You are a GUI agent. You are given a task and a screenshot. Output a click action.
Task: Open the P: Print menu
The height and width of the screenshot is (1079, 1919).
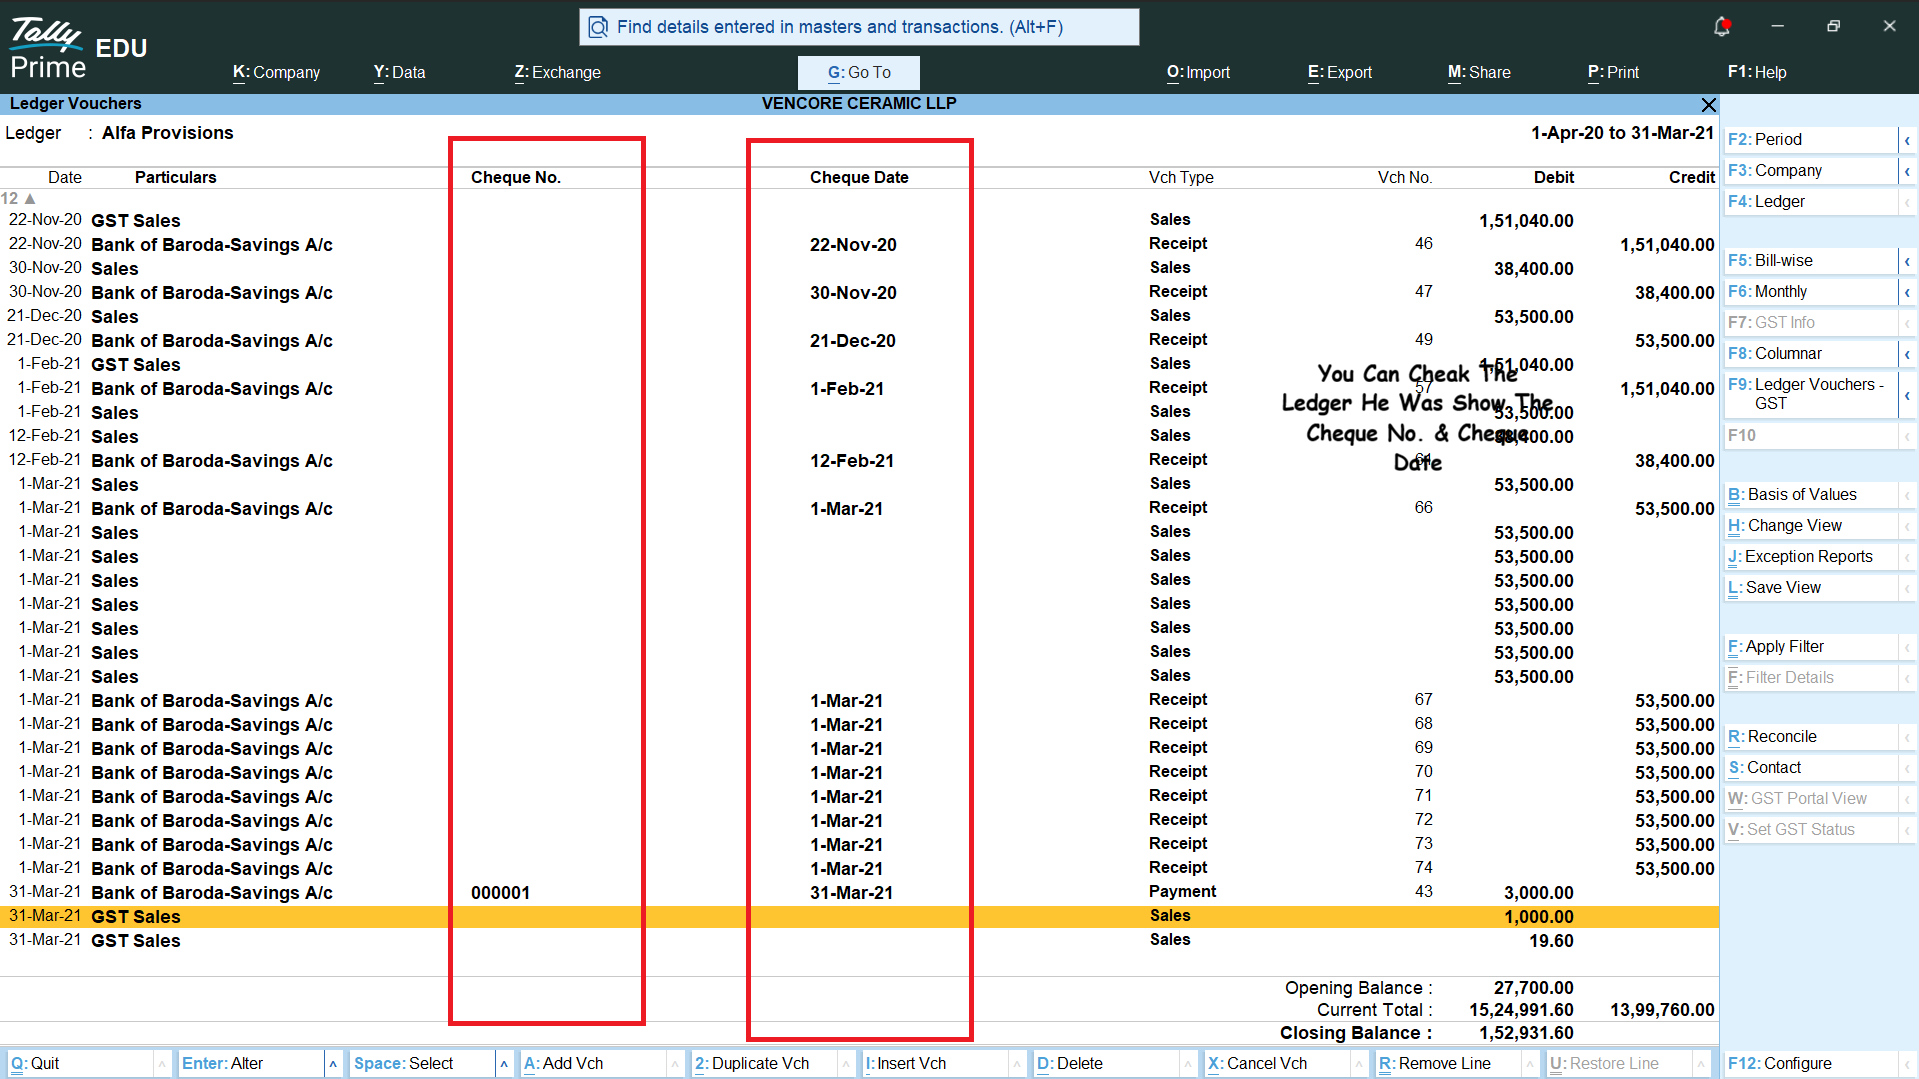1613,72
